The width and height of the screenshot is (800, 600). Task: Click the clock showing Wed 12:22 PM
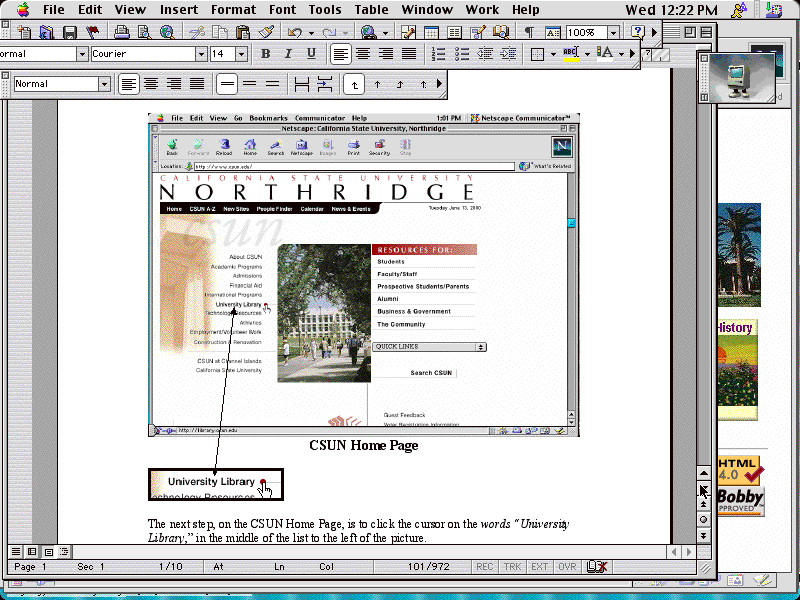point(671,10)
